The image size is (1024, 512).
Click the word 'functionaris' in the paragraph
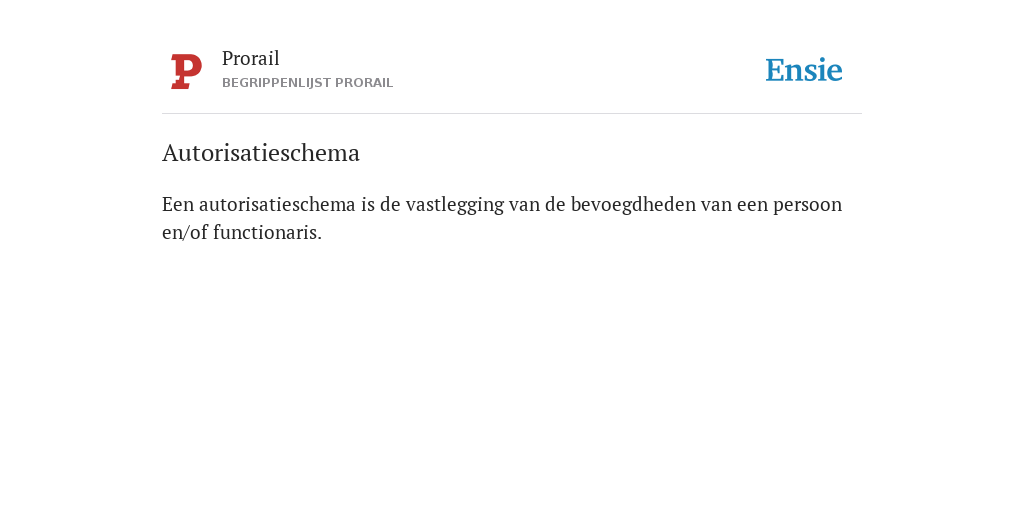[x=265, y=232]
